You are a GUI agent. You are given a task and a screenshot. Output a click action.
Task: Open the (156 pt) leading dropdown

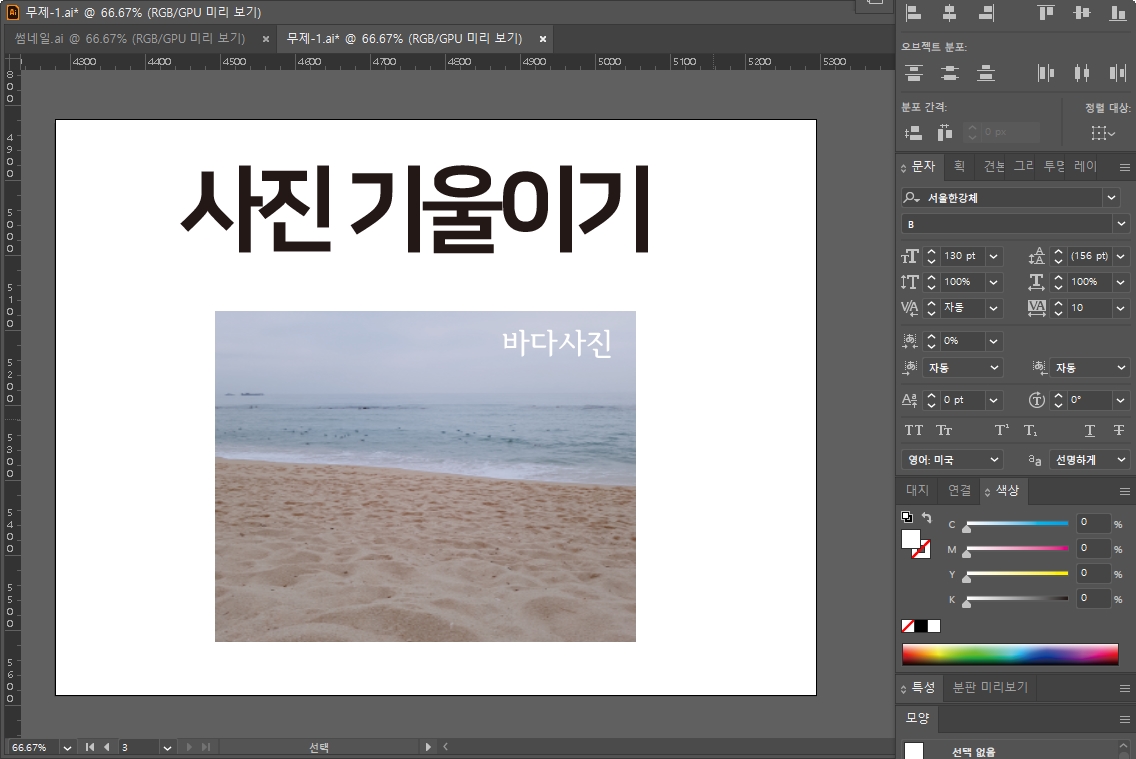click(x=1121, y=256)
